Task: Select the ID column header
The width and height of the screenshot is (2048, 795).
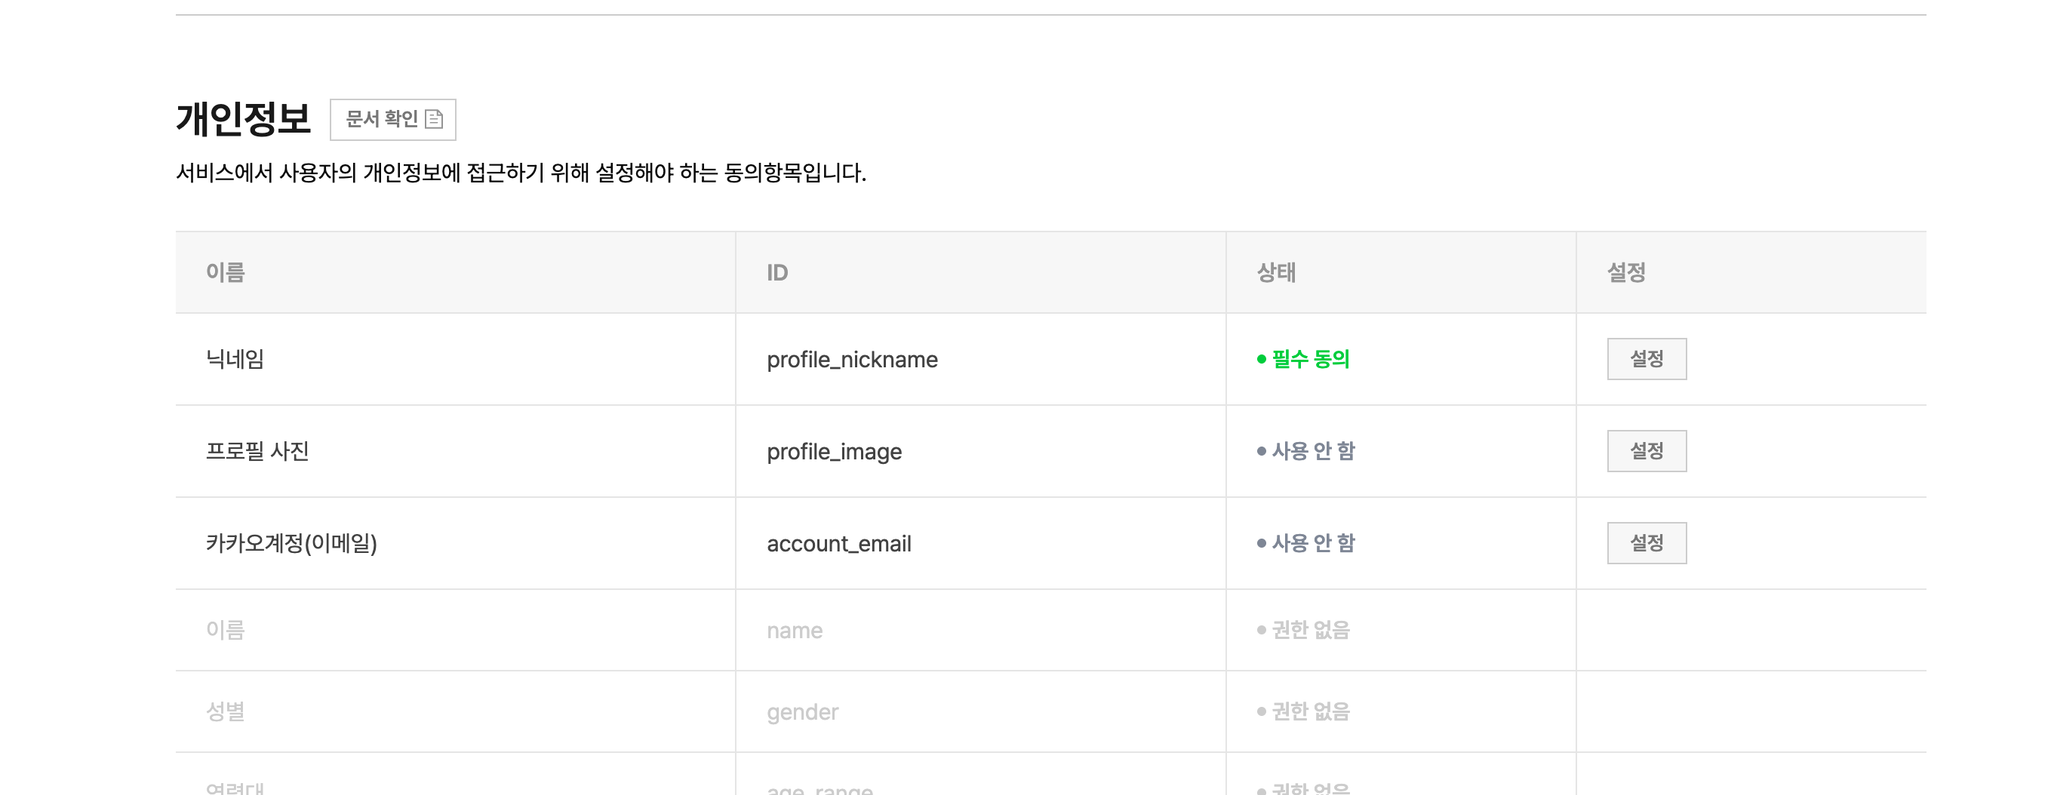Action: (x=775, y=271)
